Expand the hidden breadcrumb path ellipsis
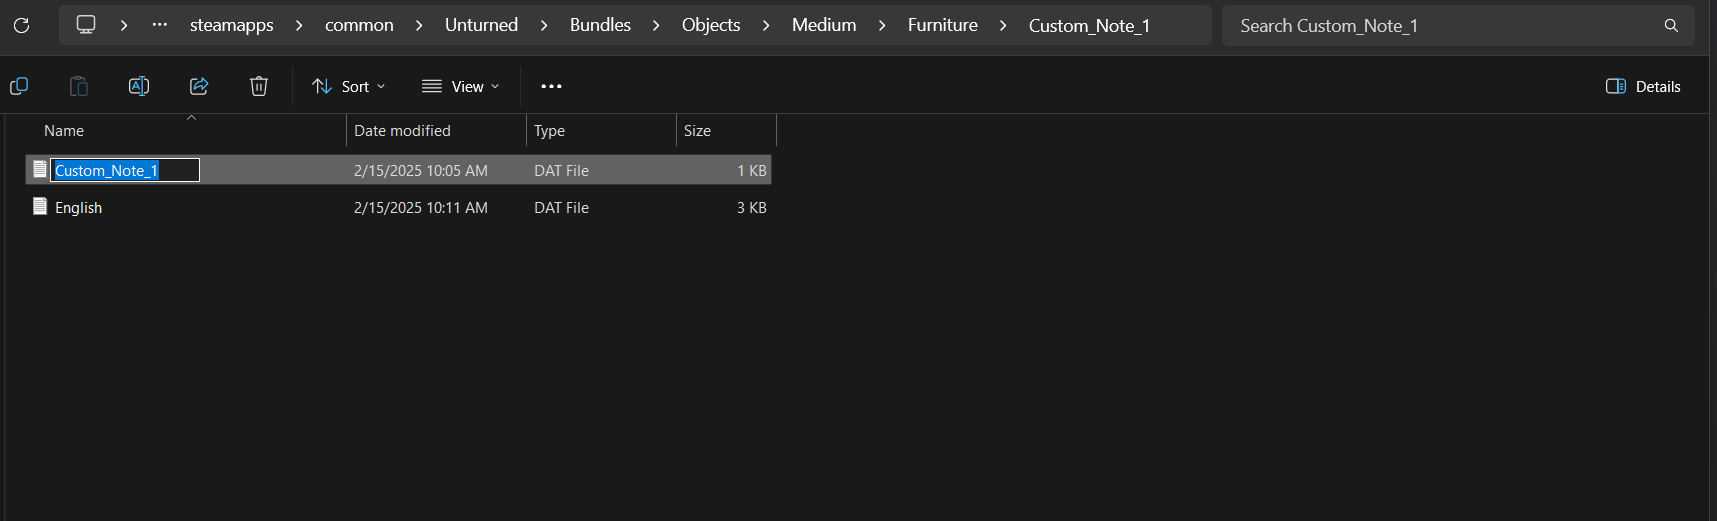Image resolution: width=1717 pixels, height=521 pixels. [x=160, y=25]
